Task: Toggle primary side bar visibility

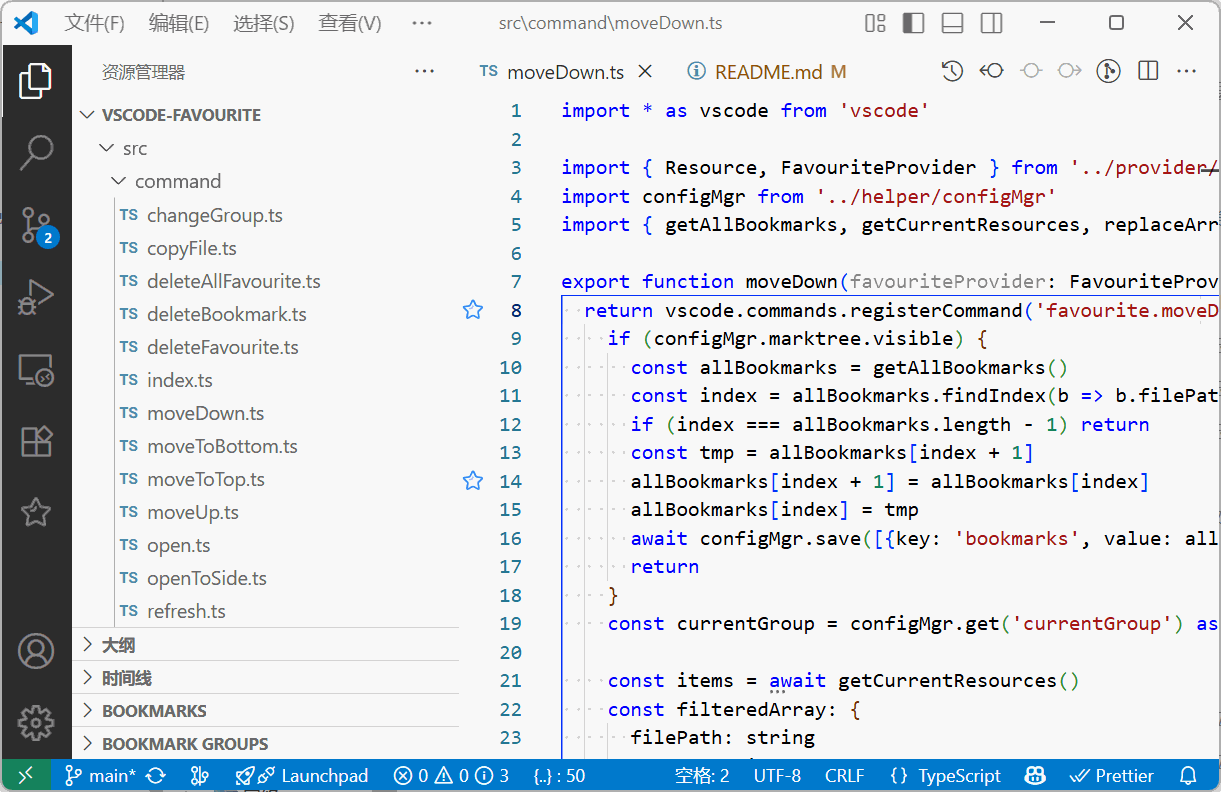Action: pyautogui.click(x=913, y=23)
